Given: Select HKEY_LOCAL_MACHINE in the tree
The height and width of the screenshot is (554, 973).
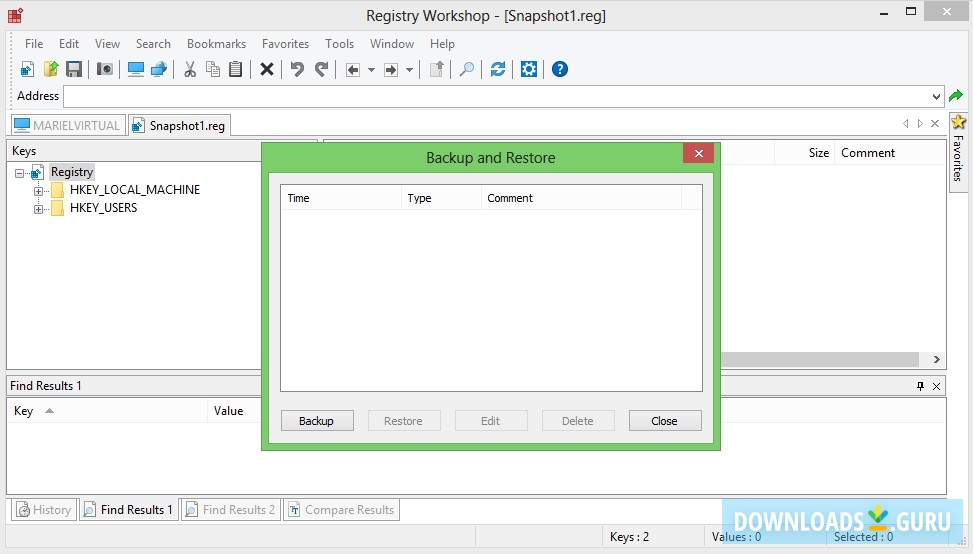Looking at the screenshot, I should pos(135,190).
